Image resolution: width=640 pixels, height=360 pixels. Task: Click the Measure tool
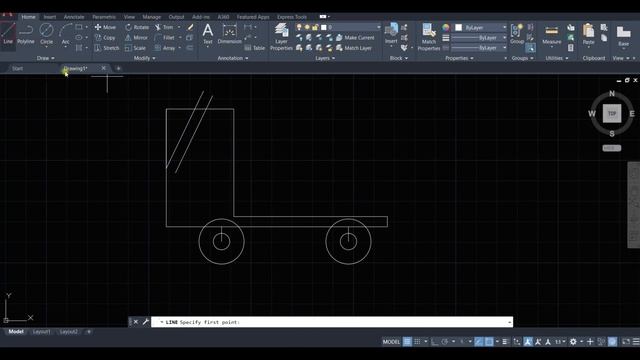[x=551, y=35]
